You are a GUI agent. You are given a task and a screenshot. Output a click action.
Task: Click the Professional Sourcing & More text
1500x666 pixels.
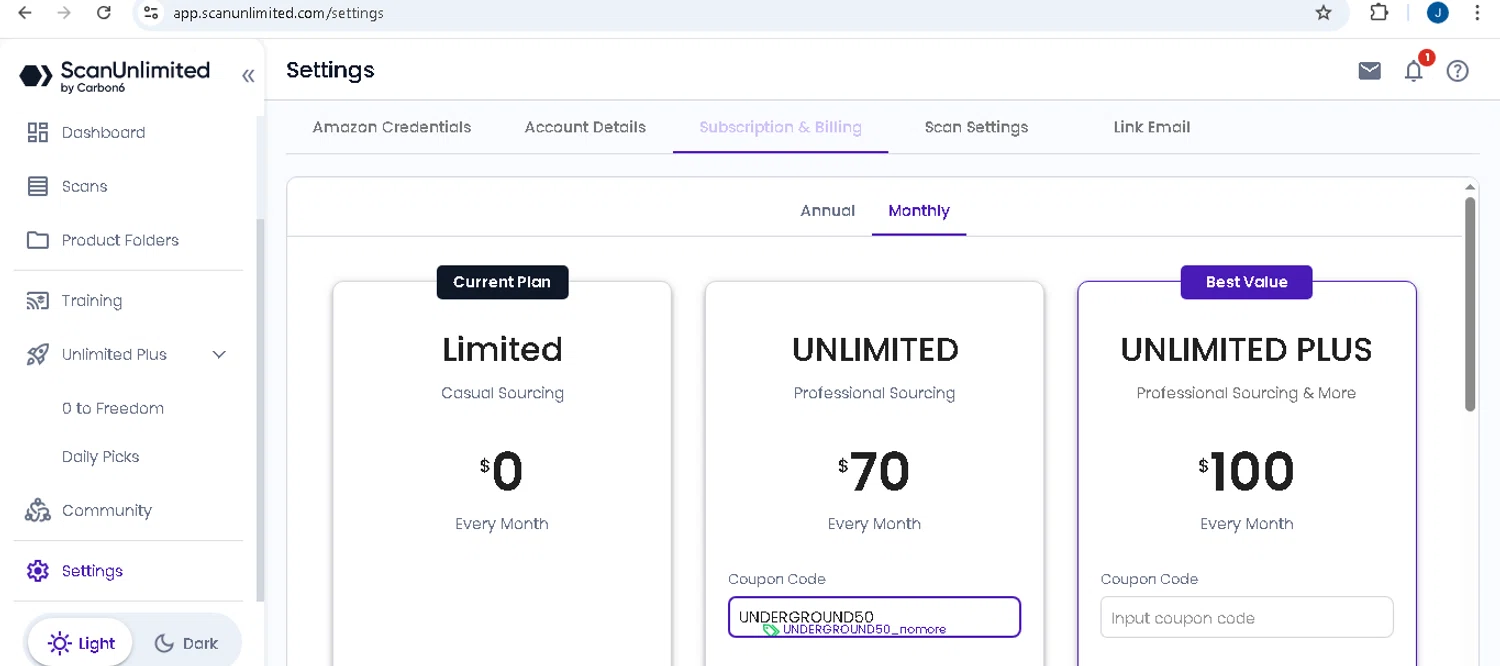pyautogui.click(x=1246, y=393)
